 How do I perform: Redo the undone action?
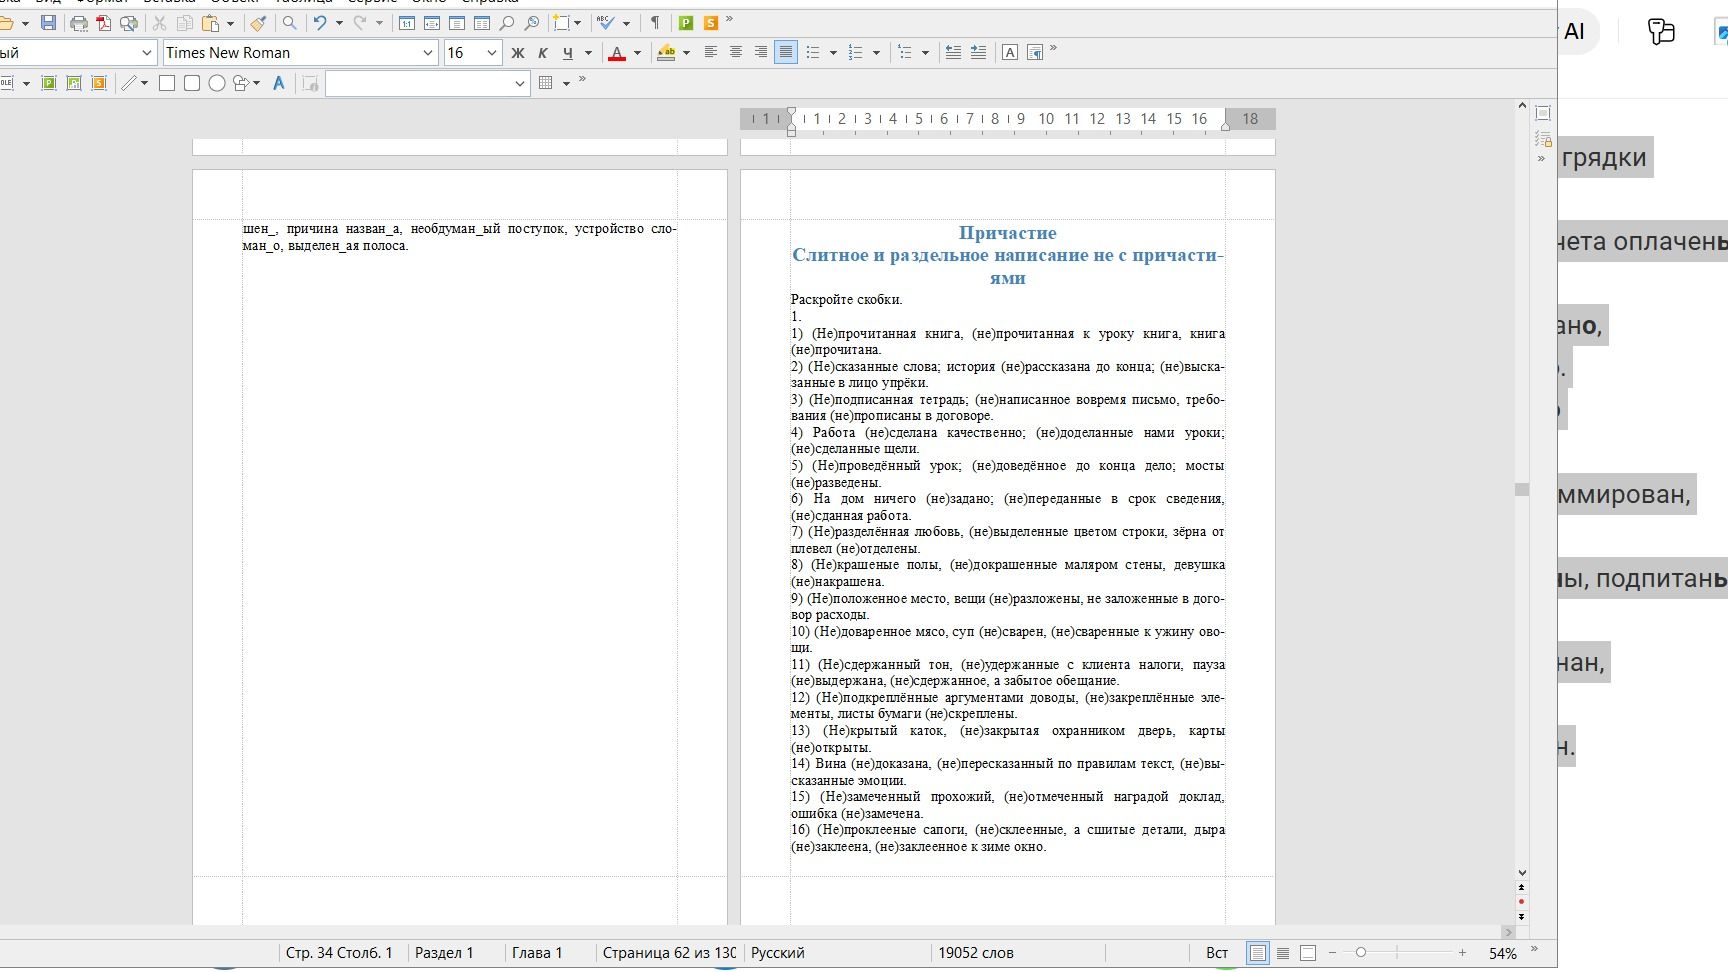[x=360, y=22]
